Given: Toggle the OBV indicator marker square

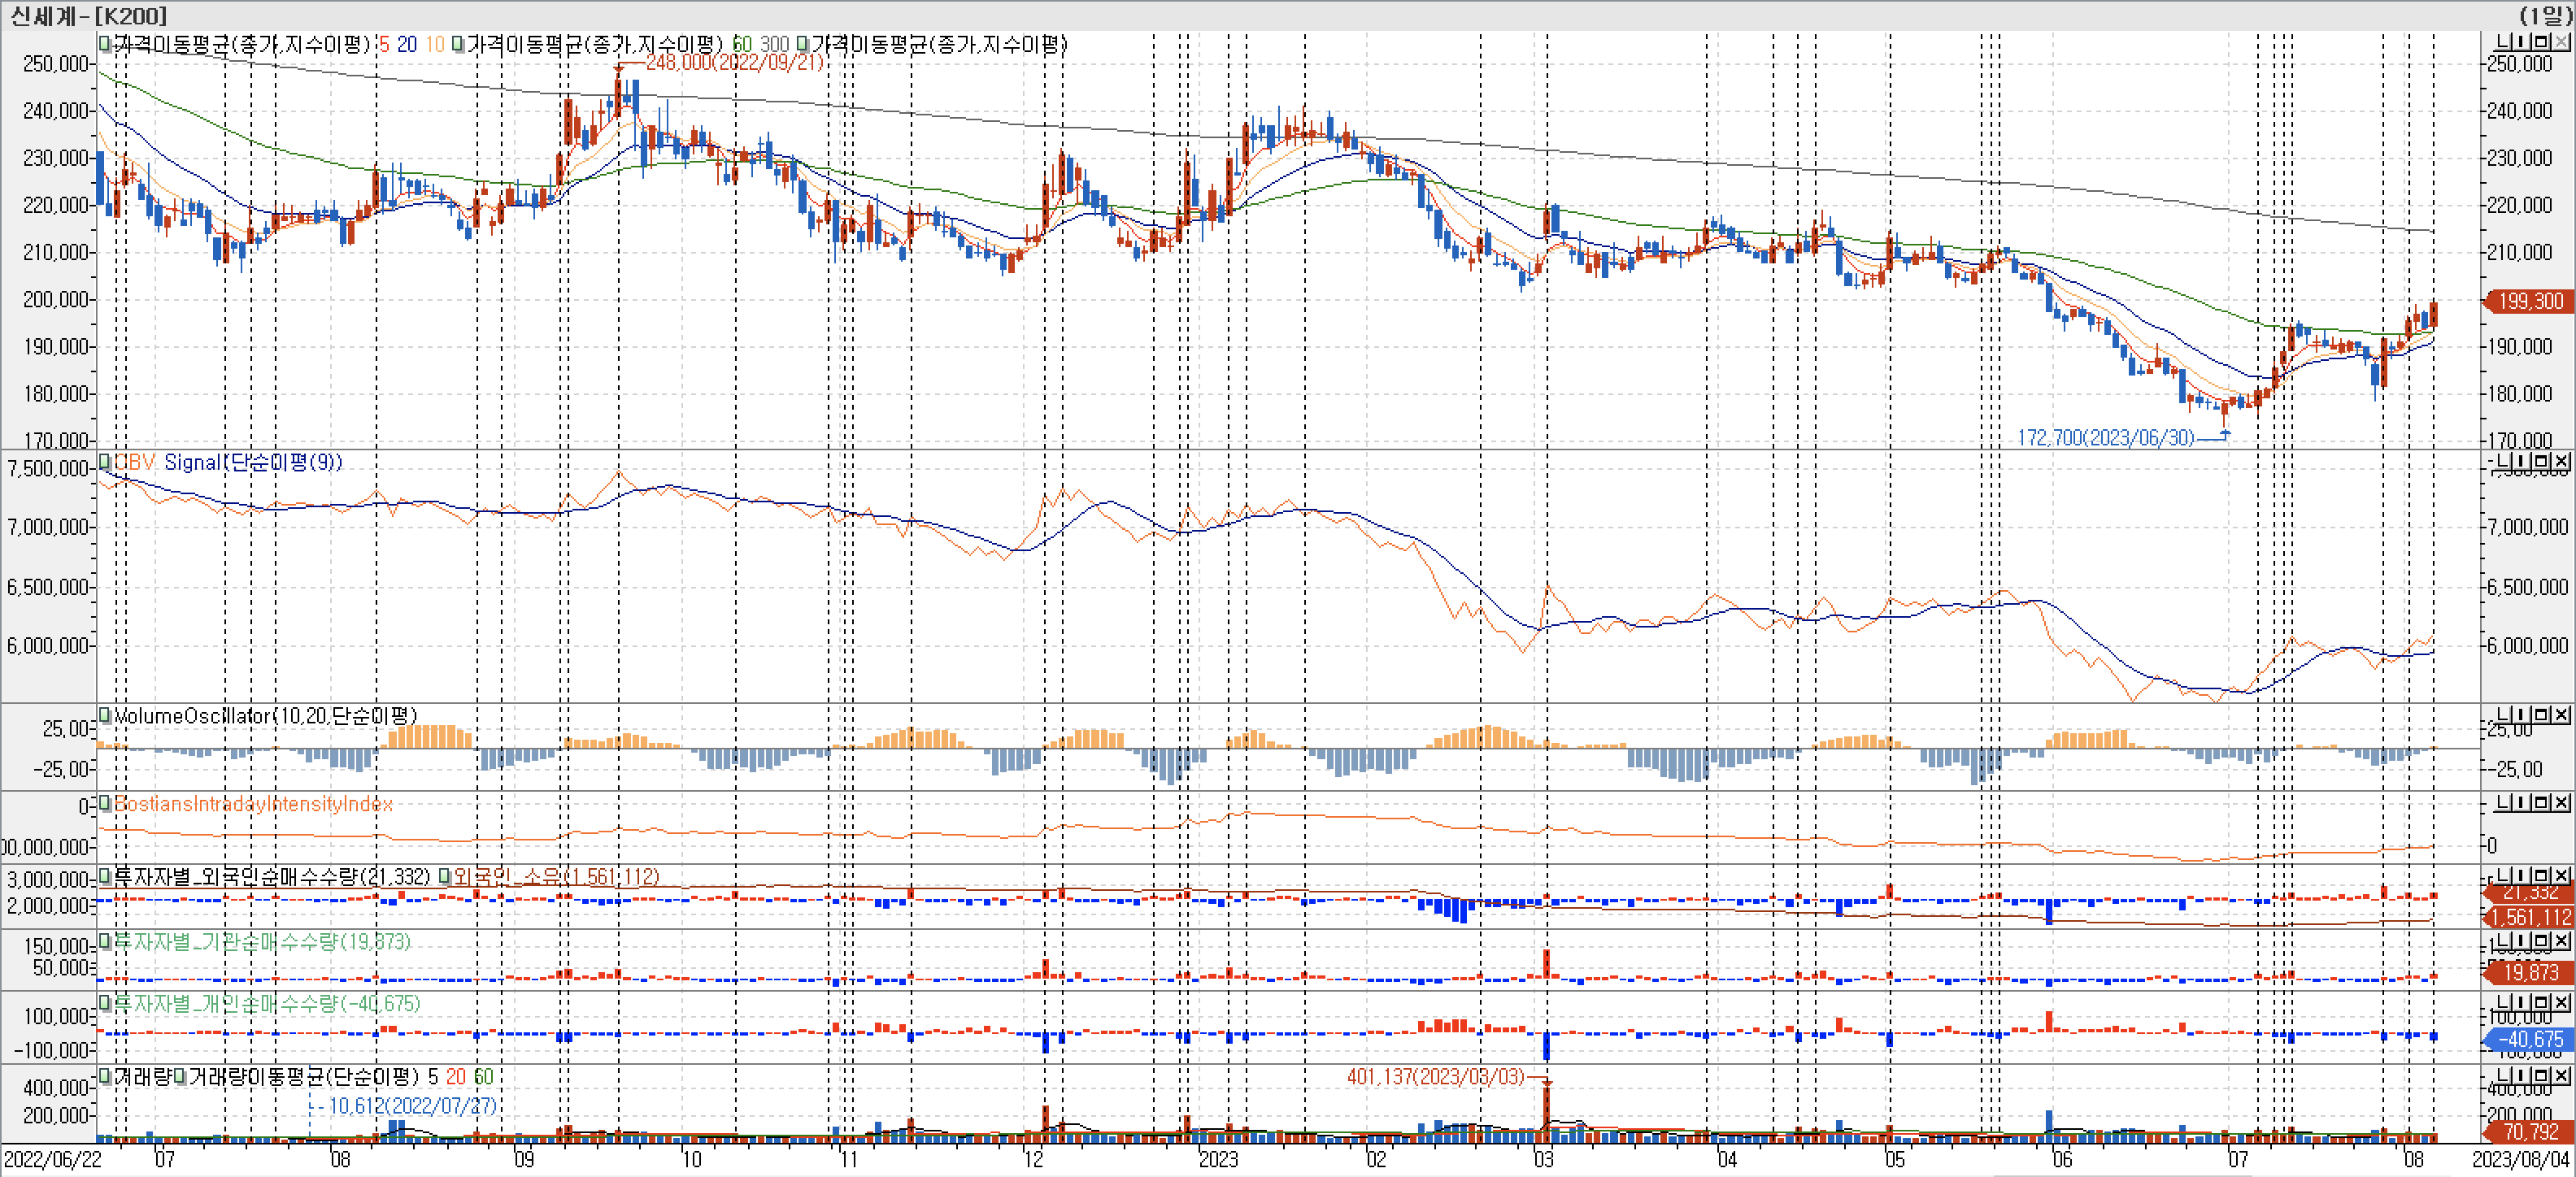Looking at the screenshot, I should point(104,462).
